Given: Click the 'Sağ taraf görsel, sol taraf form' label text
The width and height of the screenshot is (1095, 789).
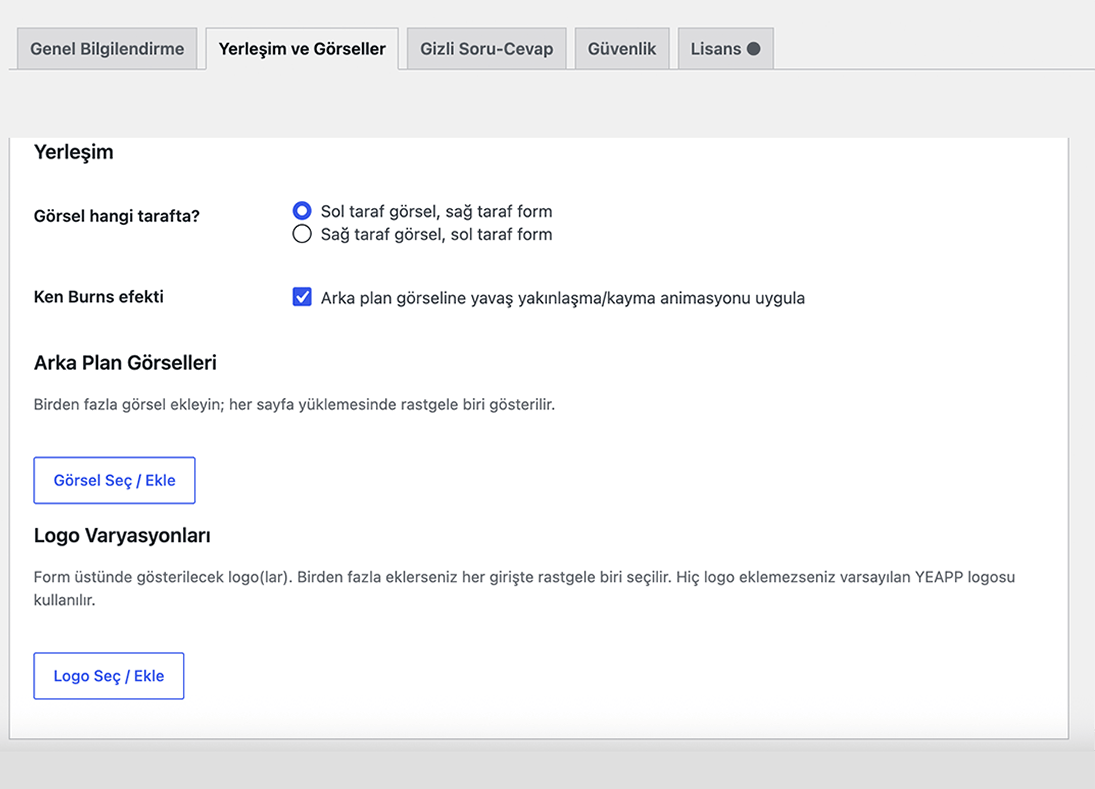Looking at the screenshot, I should [x=436, y=235].
